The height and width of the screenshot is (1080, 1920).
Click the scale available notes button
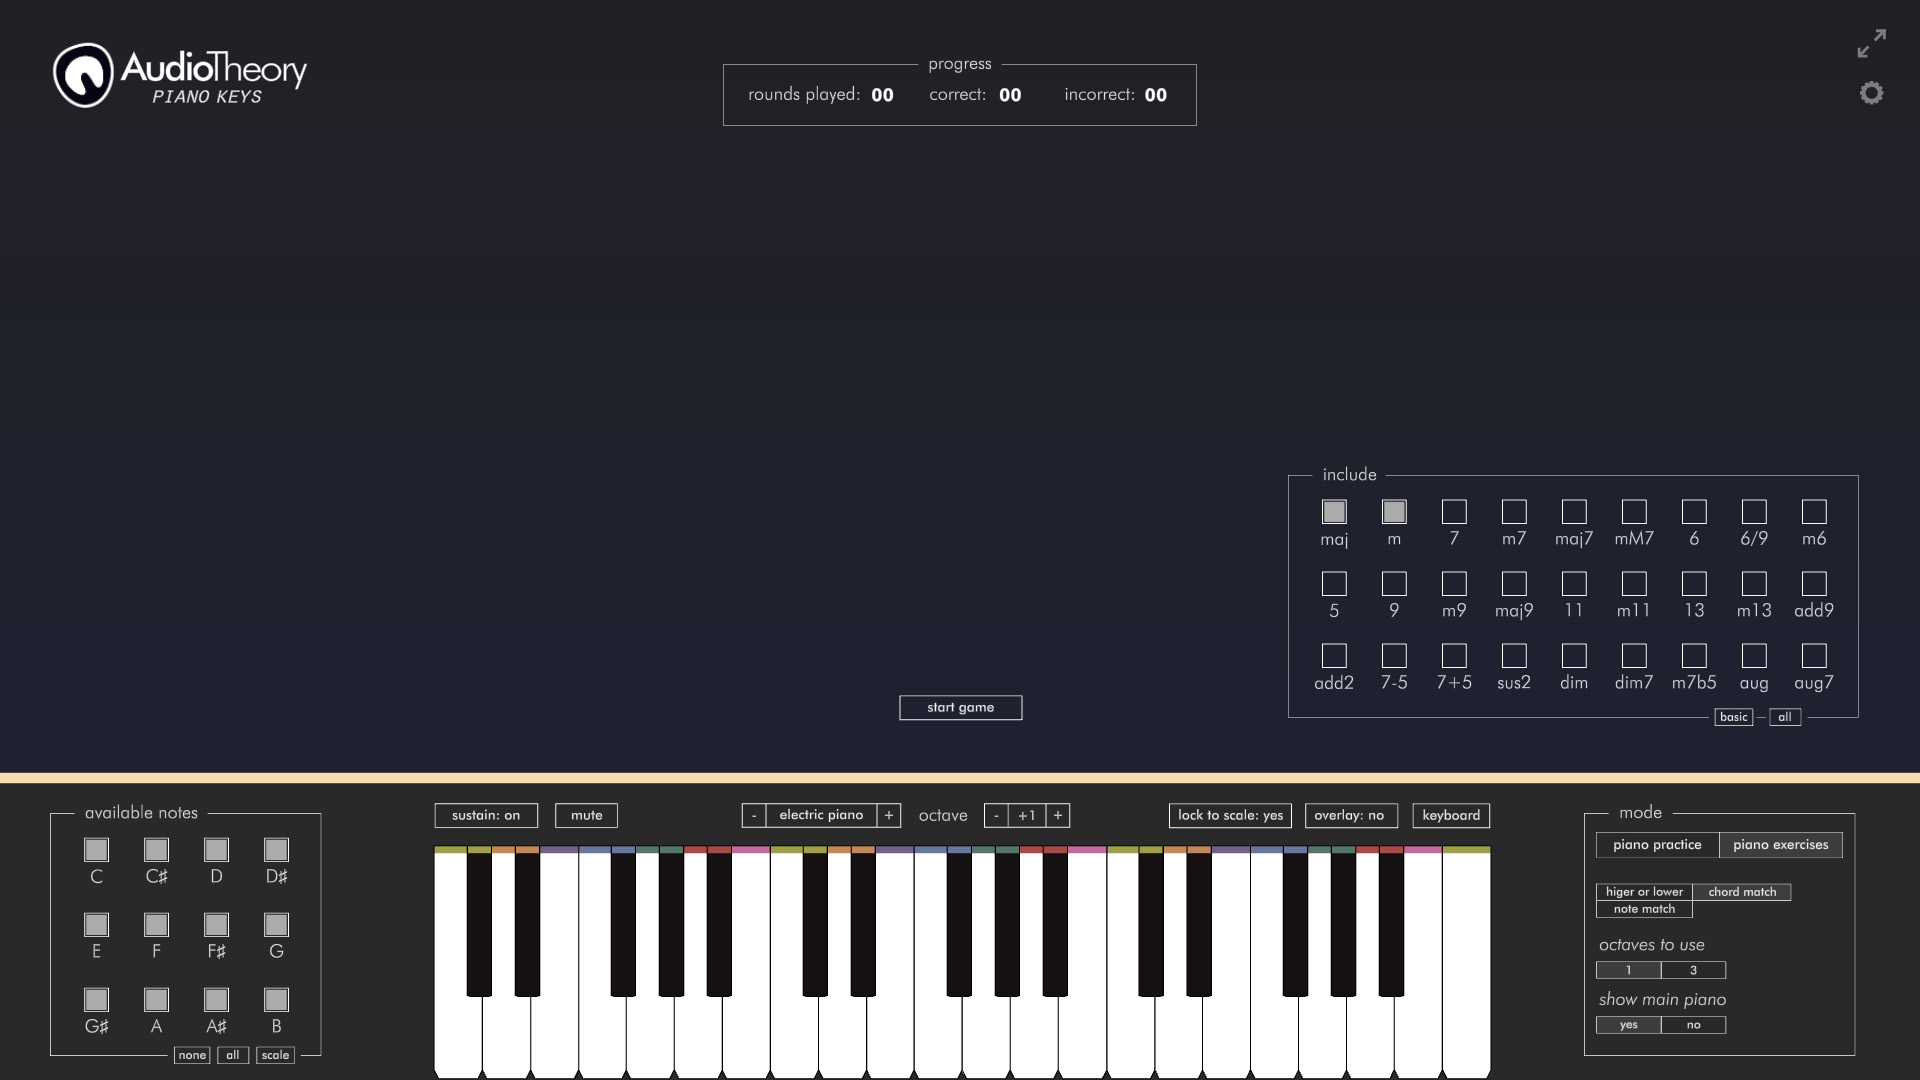(x=276, y=1055)
